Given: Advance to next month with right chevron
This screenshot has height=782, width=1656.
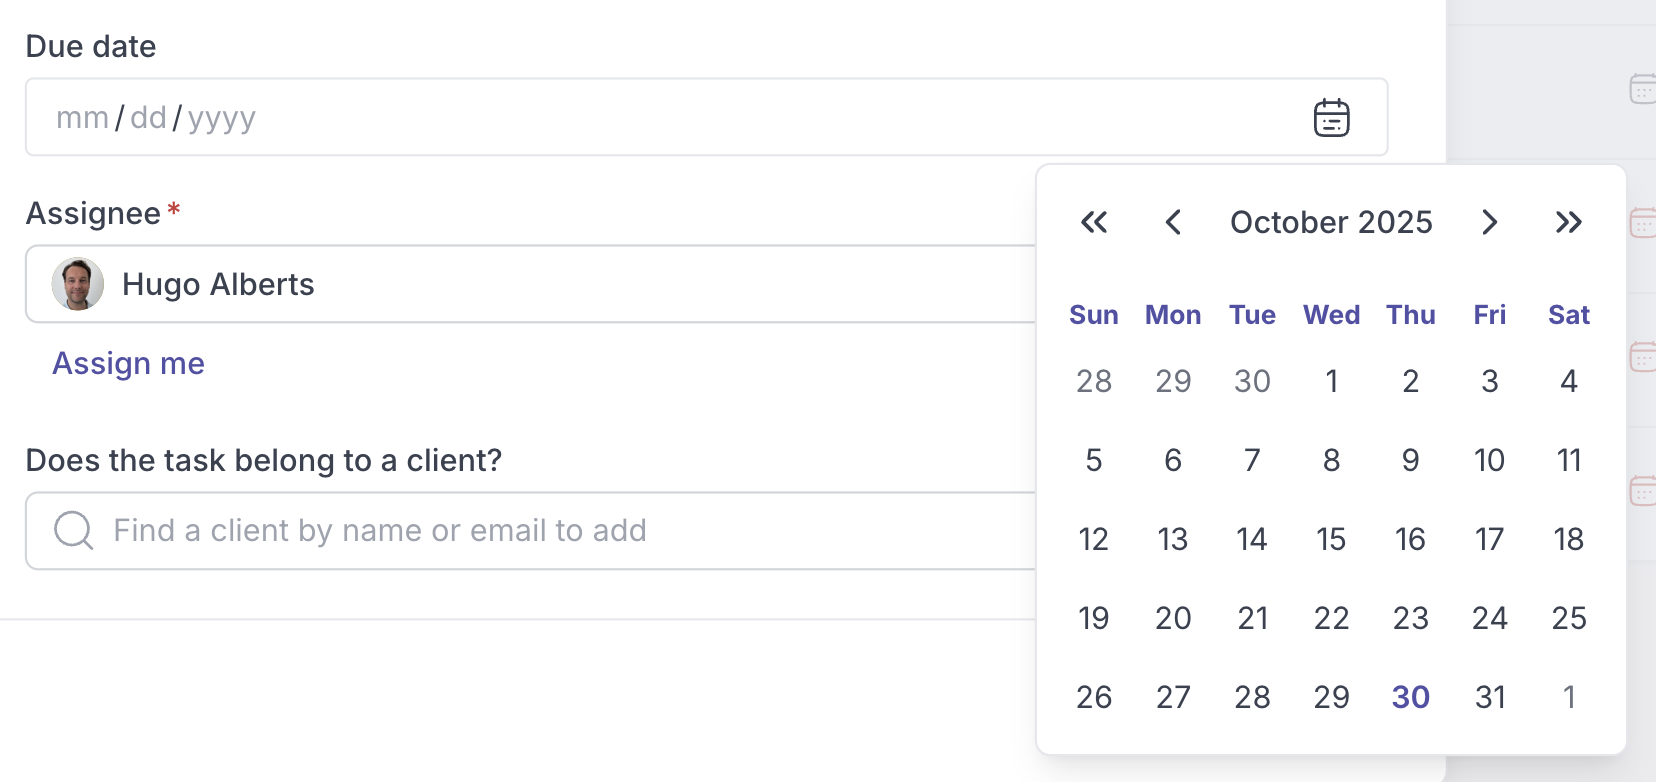Looking at the screenshot, I should 1489,222.
